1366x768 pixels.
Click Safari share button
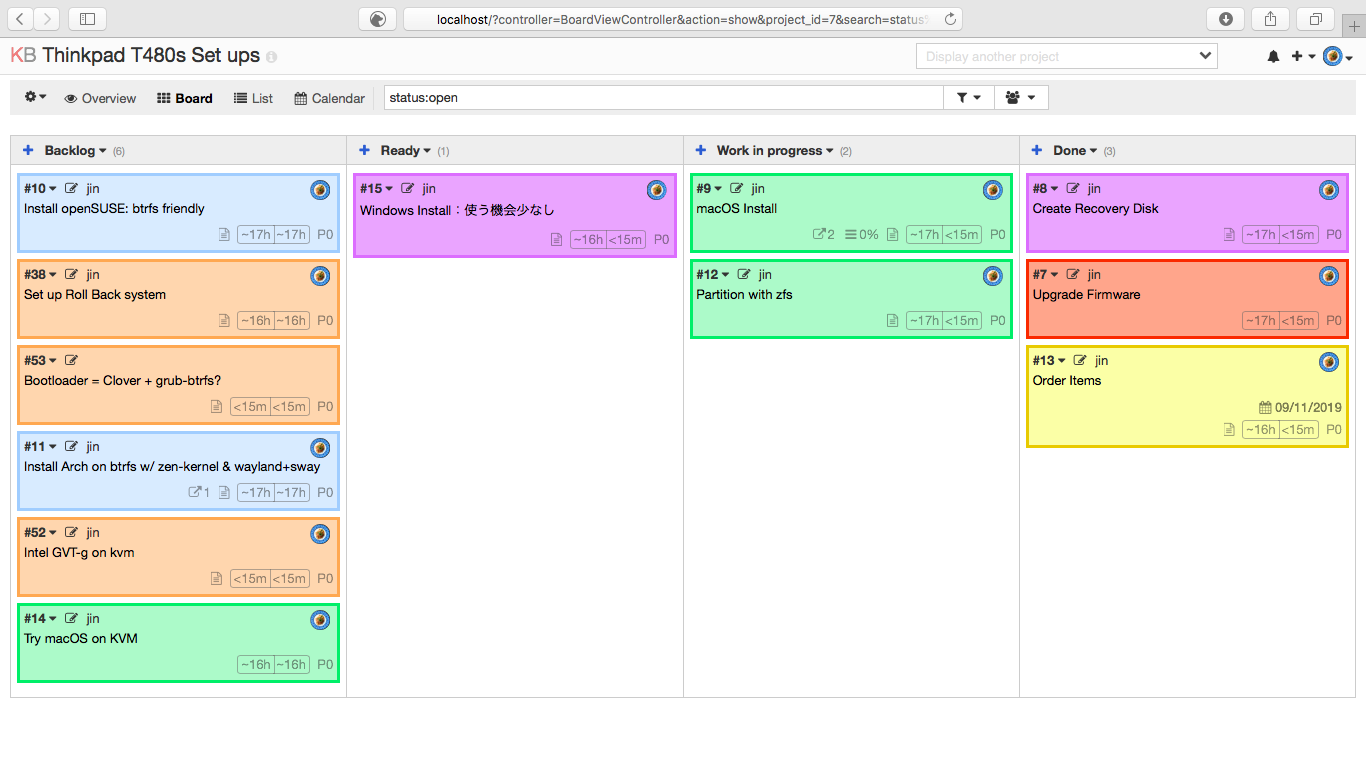pos(1270,18)
